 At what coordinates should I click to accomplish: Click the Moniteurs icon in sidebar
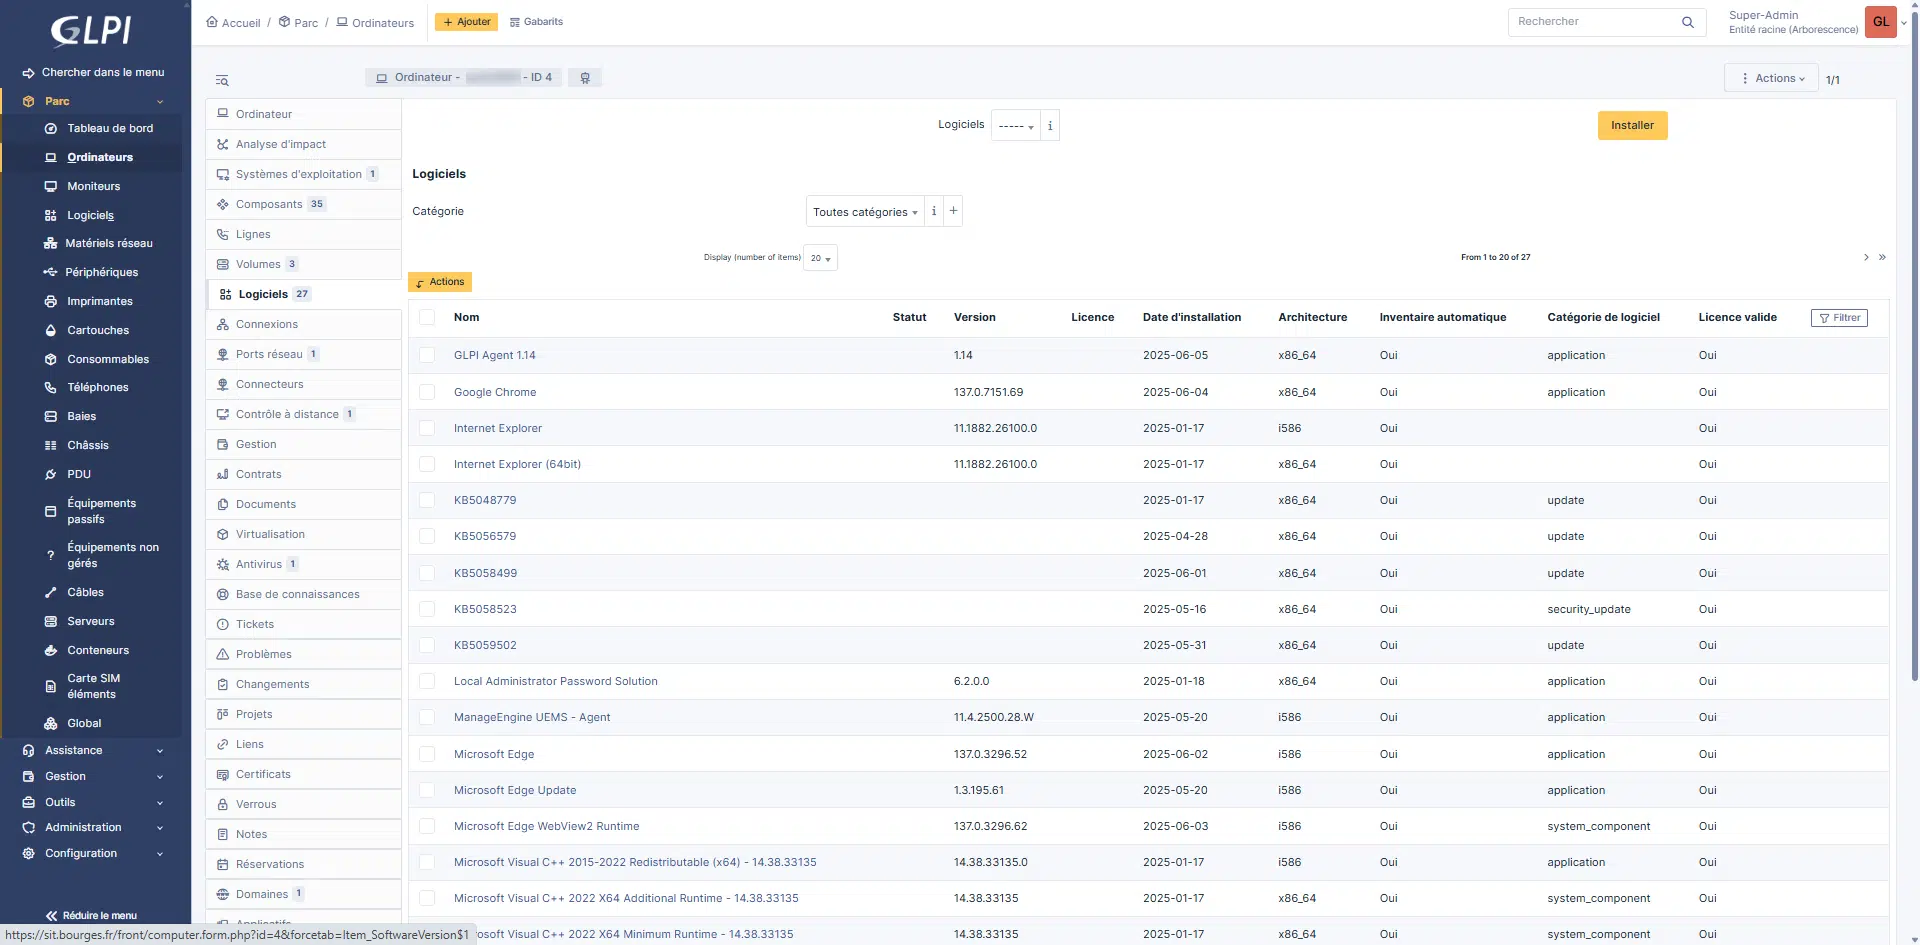[x=50, y=186]
